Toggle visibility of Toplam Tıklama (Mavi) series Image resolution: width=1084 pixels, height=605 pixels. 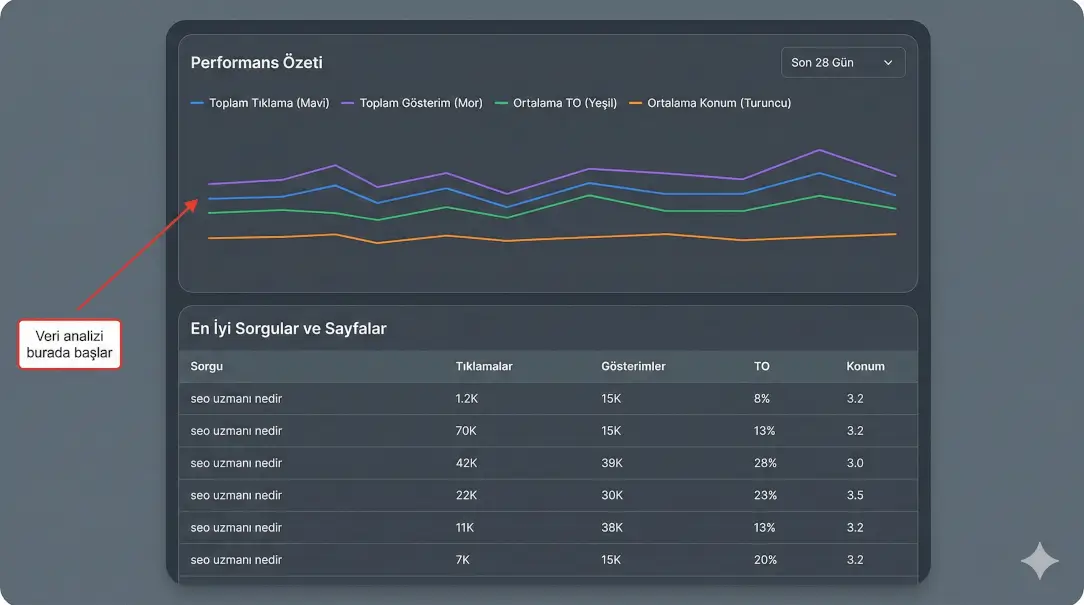[260, 102]
